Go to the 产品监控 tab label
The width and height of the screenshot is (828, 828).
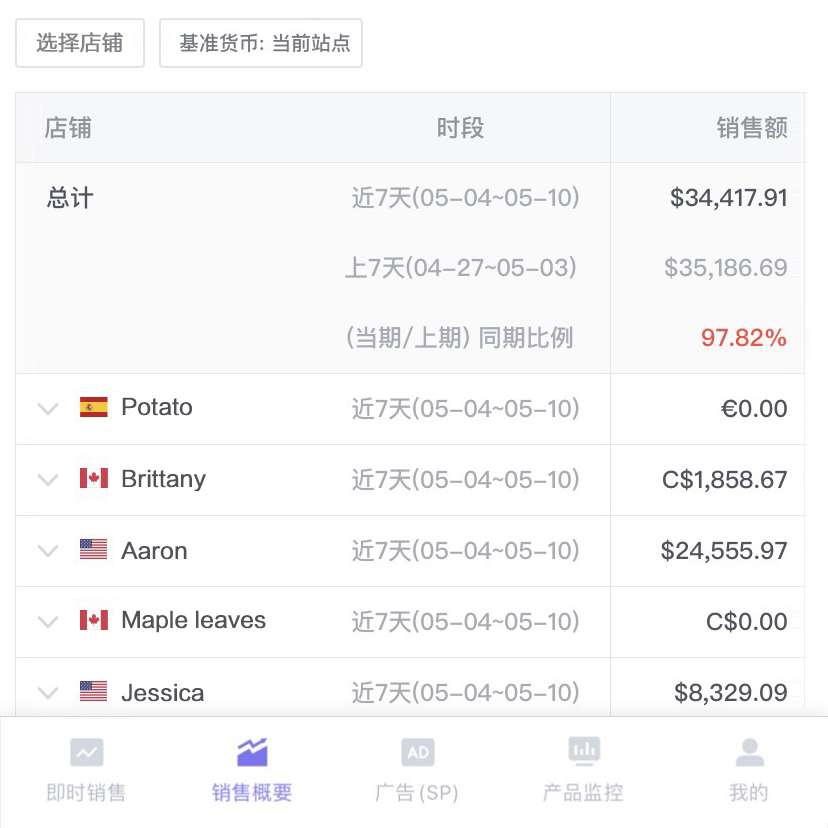583,793
